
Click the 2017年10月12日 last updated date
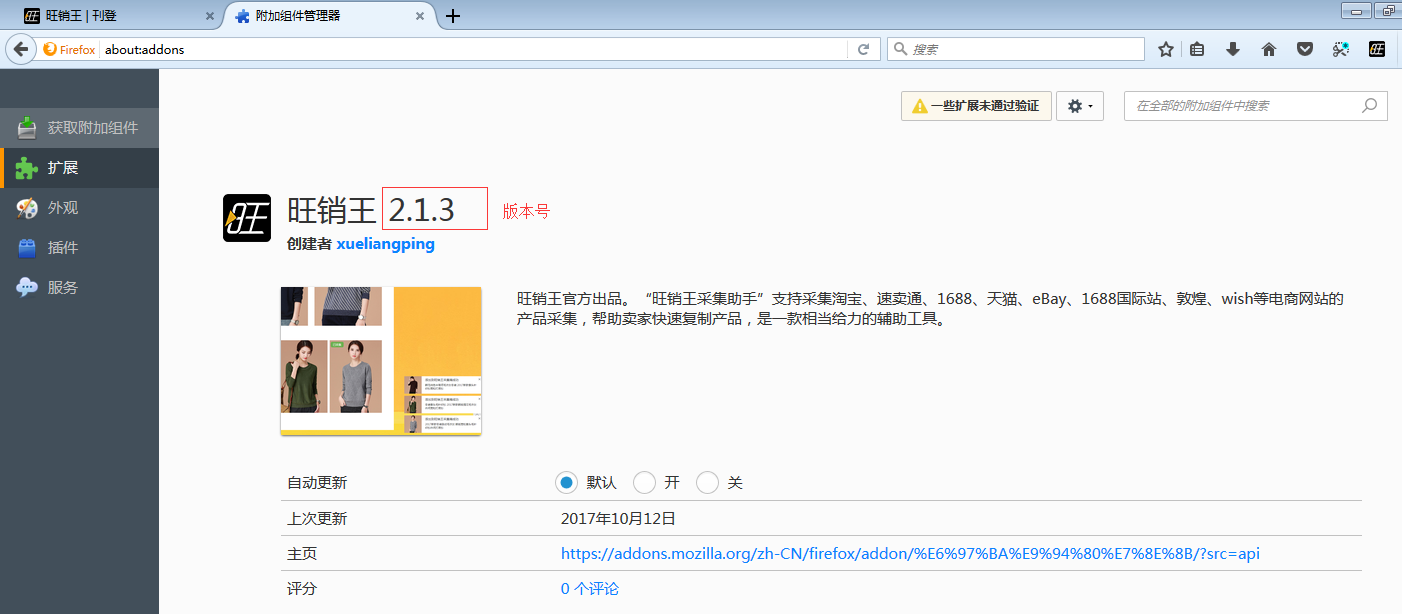pyautogui.click(x=619, y=519)
